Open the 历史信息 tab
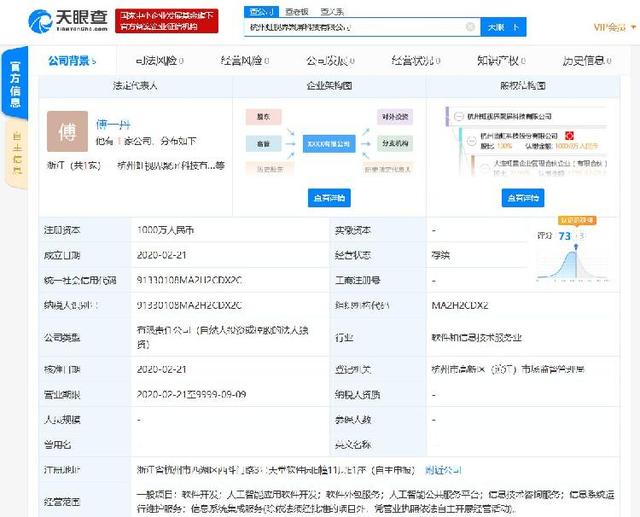Screen dimensions: 640x517 [x=587, y=61]
